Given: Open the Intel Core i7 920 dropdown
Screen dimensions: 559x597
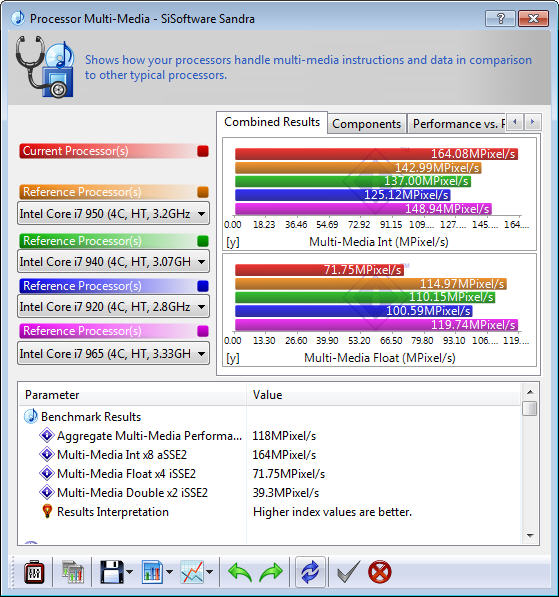Looking at the screenshot, I should [113, 307].
